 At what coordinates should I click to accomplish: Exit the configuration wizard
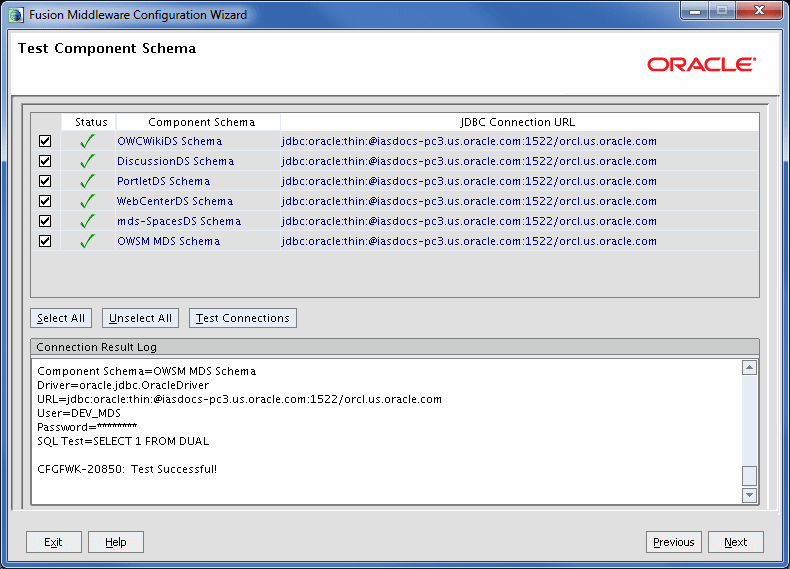tap(54, 542)
